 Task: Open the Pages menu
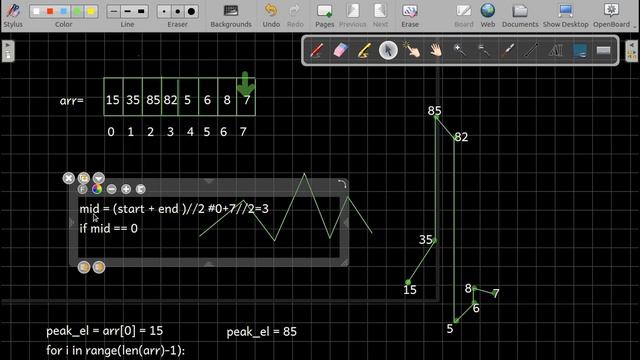pyautogui.click(x=324, y=16)
